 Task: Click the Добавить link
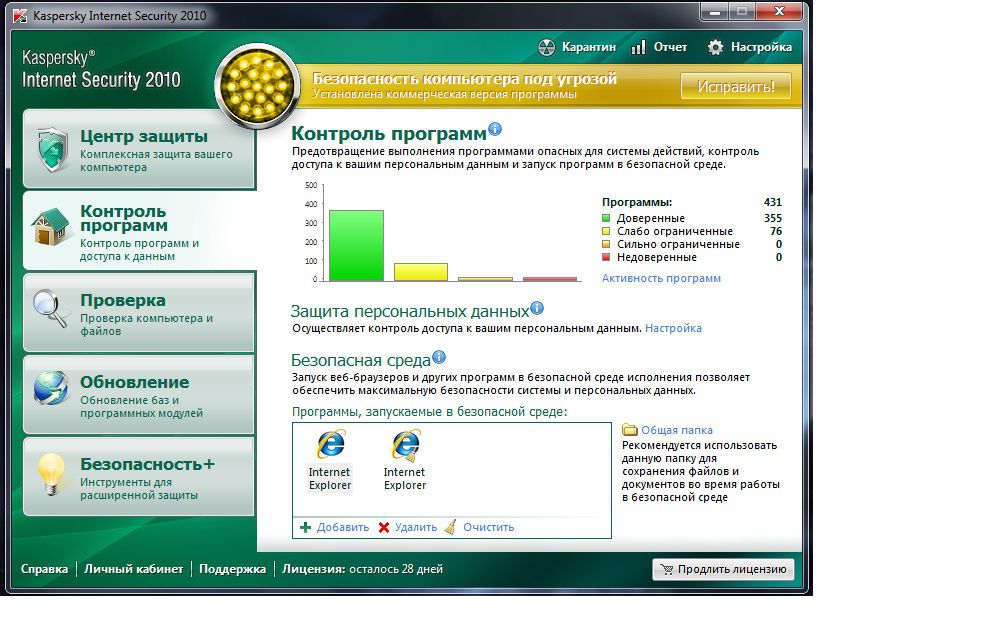pyautogui.click(x=343, y=527)
